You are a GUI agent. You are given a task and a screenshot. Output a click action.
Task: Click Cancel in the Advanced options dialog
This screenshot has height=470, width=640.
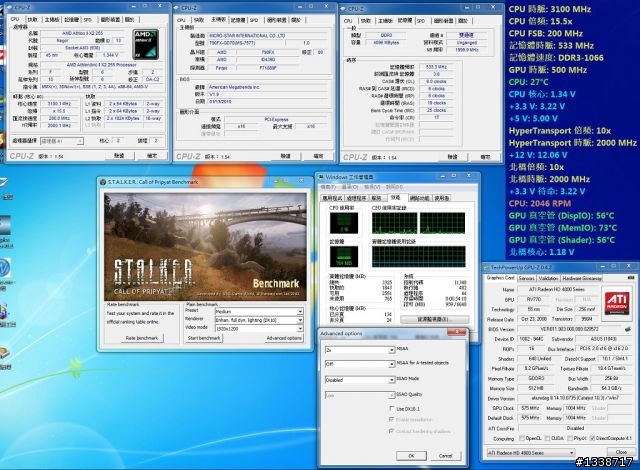point(445,456)
